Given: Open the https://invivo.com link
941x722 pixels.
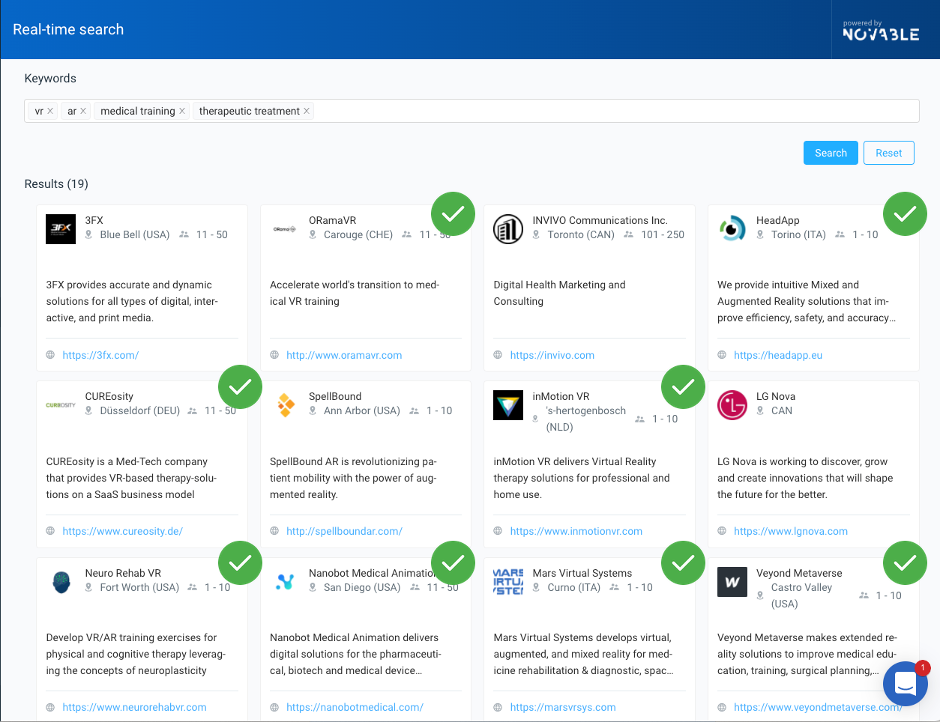Looking at the screenshot, I should pos(552,355).
